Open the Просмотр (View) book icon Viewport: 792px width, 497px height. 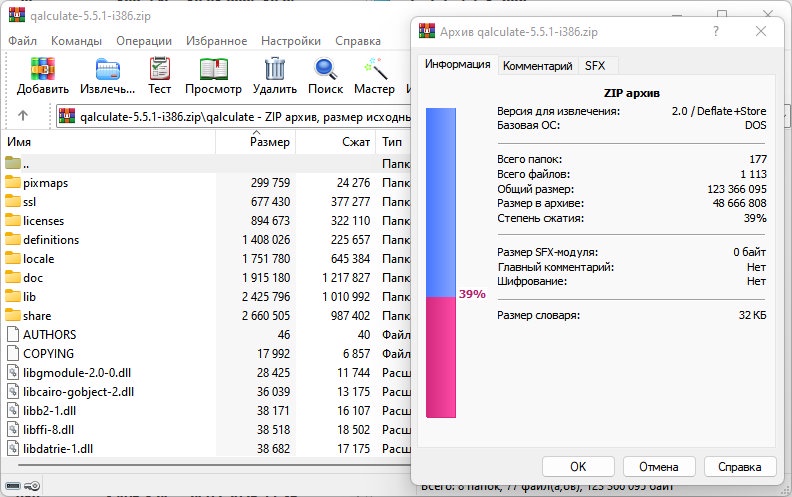(x=213, y=69)
